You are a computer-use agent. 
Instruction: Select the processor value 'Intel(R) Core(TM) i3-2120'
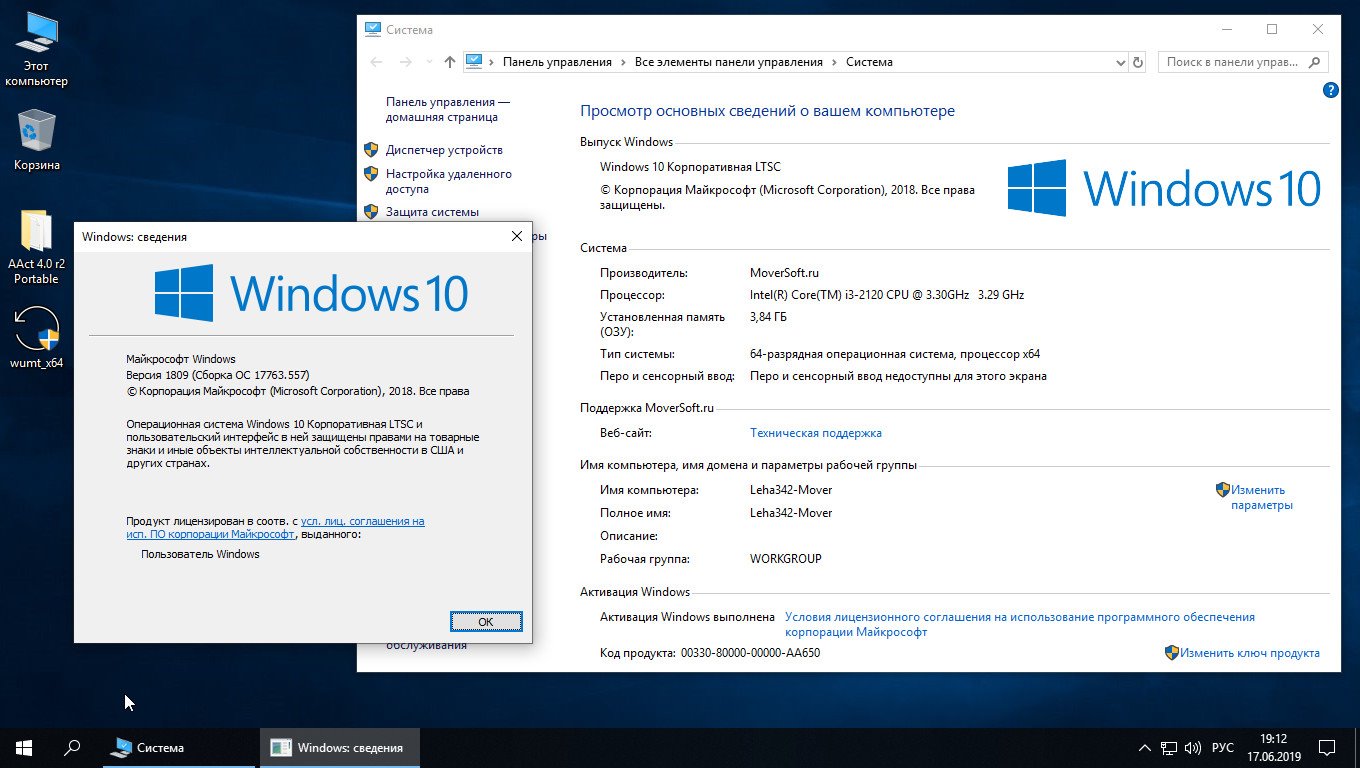(887, 295)
